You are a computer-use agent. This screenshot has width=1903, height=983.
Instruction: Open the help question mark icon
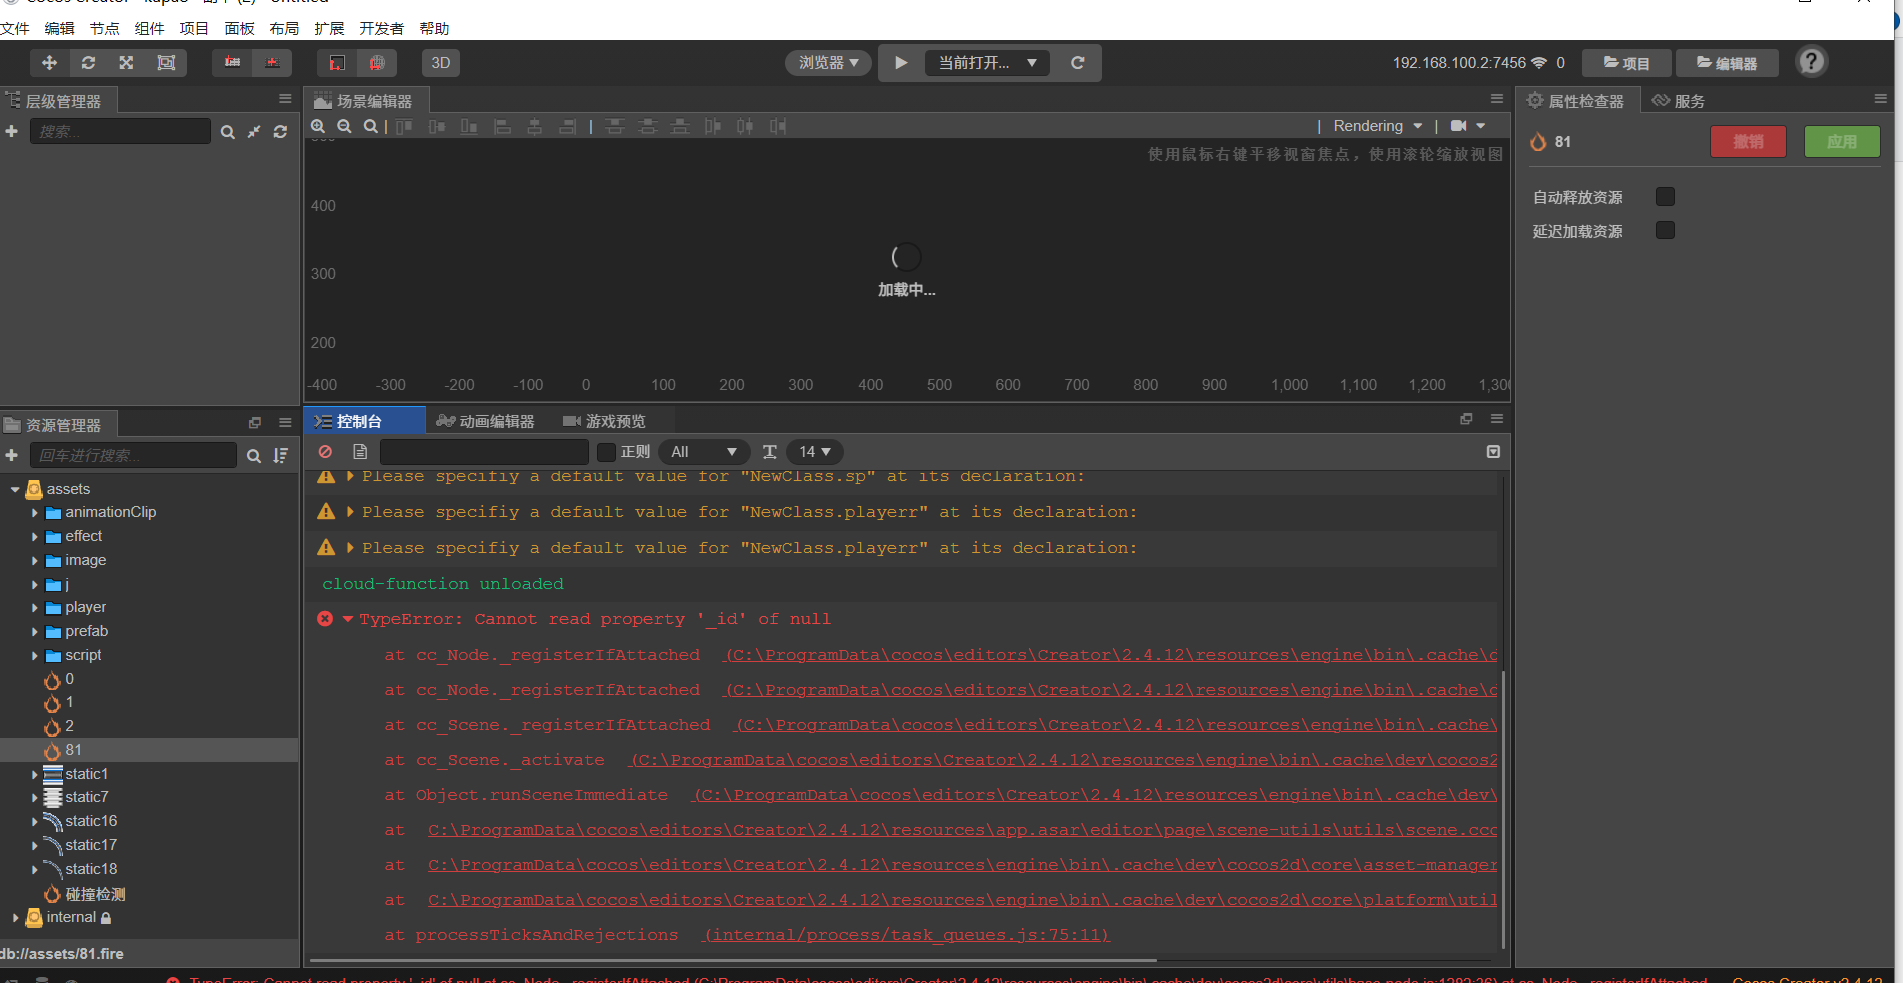click(1811, 62)
